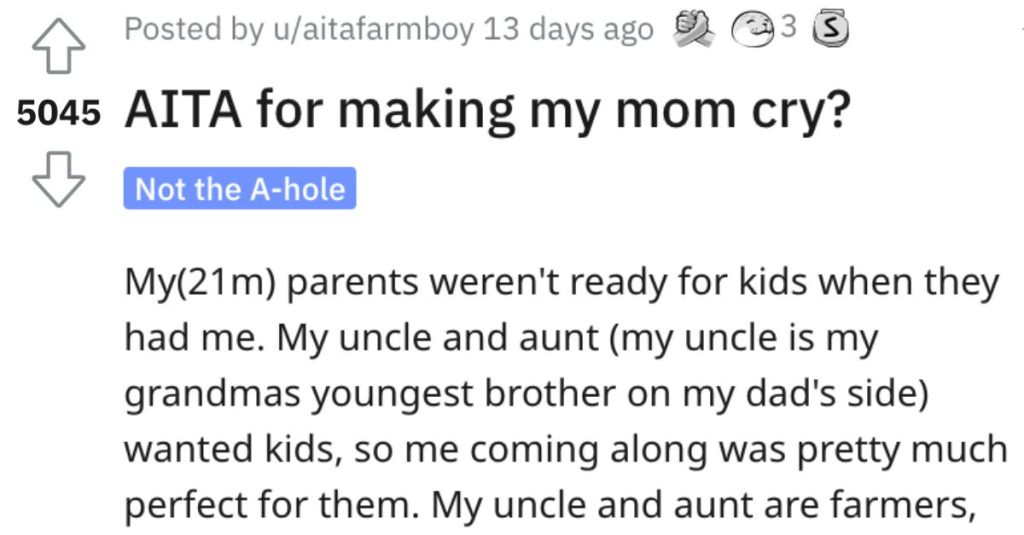Click the text line starting My(21m) parents
The image size is (1024, 535).
tap(562, 283)
